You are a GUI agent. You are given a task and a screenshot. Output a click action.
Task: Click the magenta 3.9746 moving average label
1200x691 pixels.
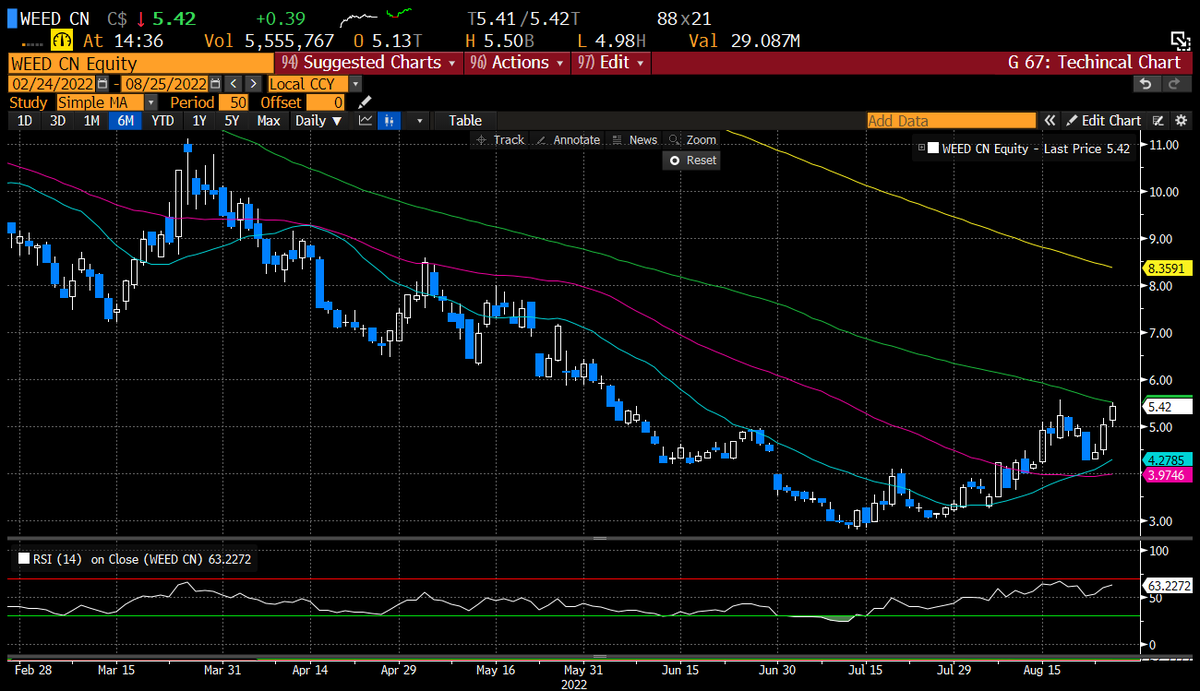coord(1166,475)
